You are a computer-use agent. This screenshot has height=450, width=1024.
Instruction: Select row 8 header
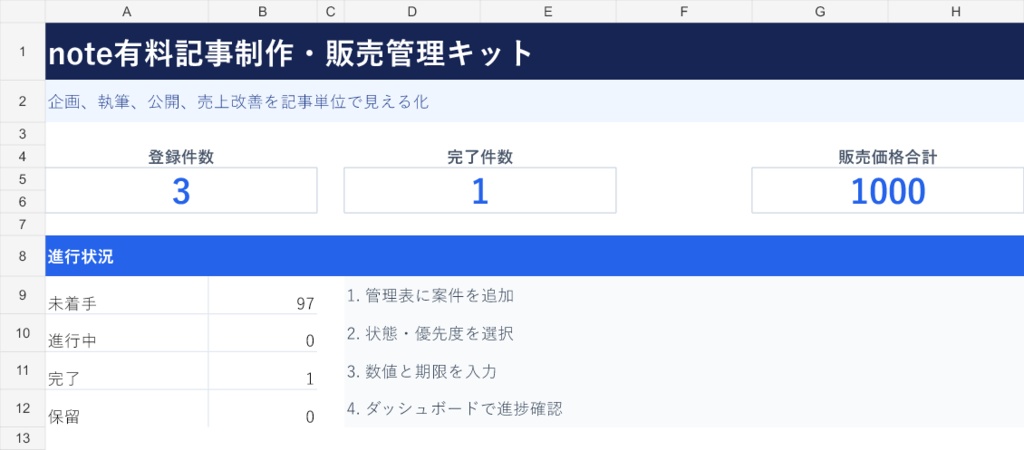point(23,256)
